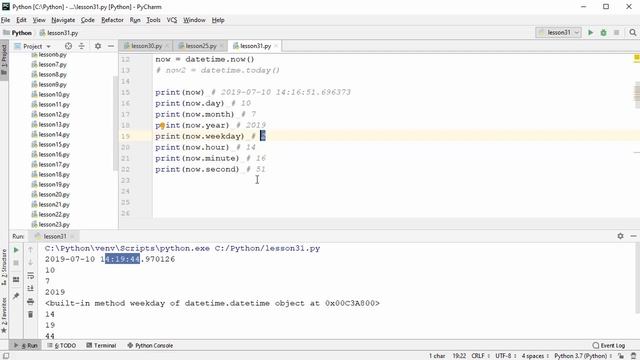Open the Structure vertical tool window tab
640x360 pixels.
coord(4,267)
